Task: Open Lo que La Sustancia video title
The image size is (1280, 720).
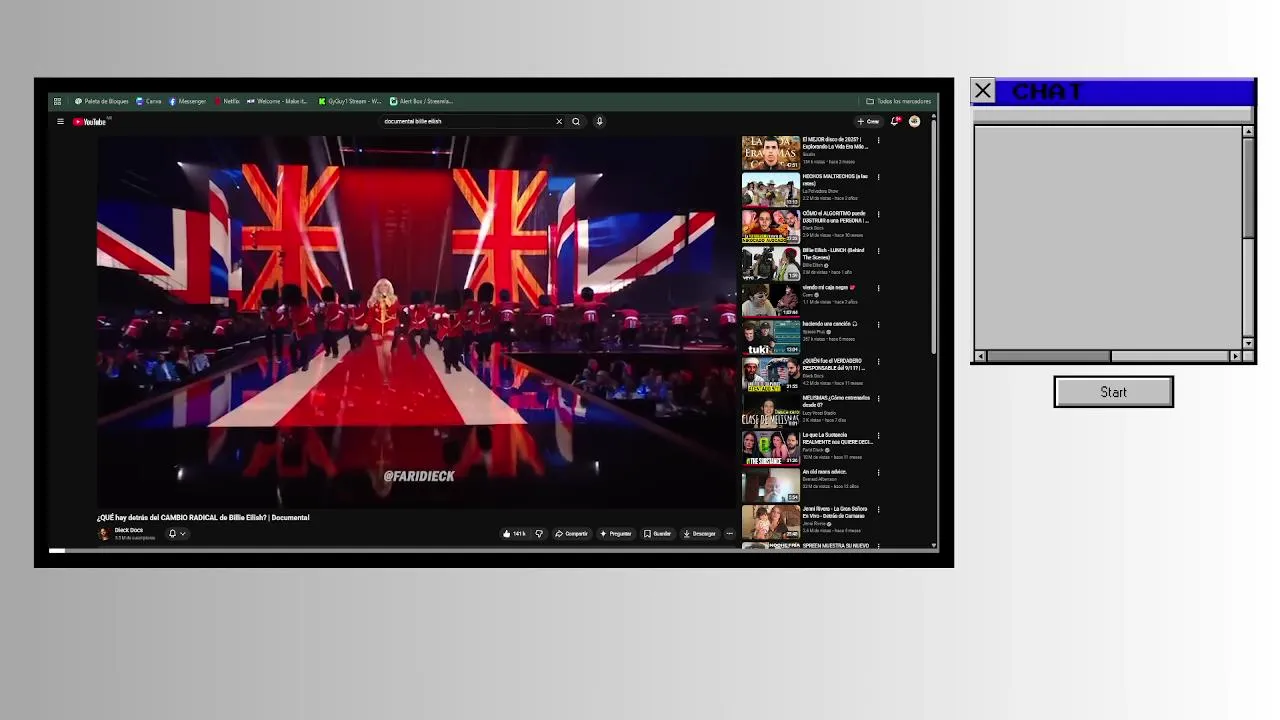Action: [838, 438]
